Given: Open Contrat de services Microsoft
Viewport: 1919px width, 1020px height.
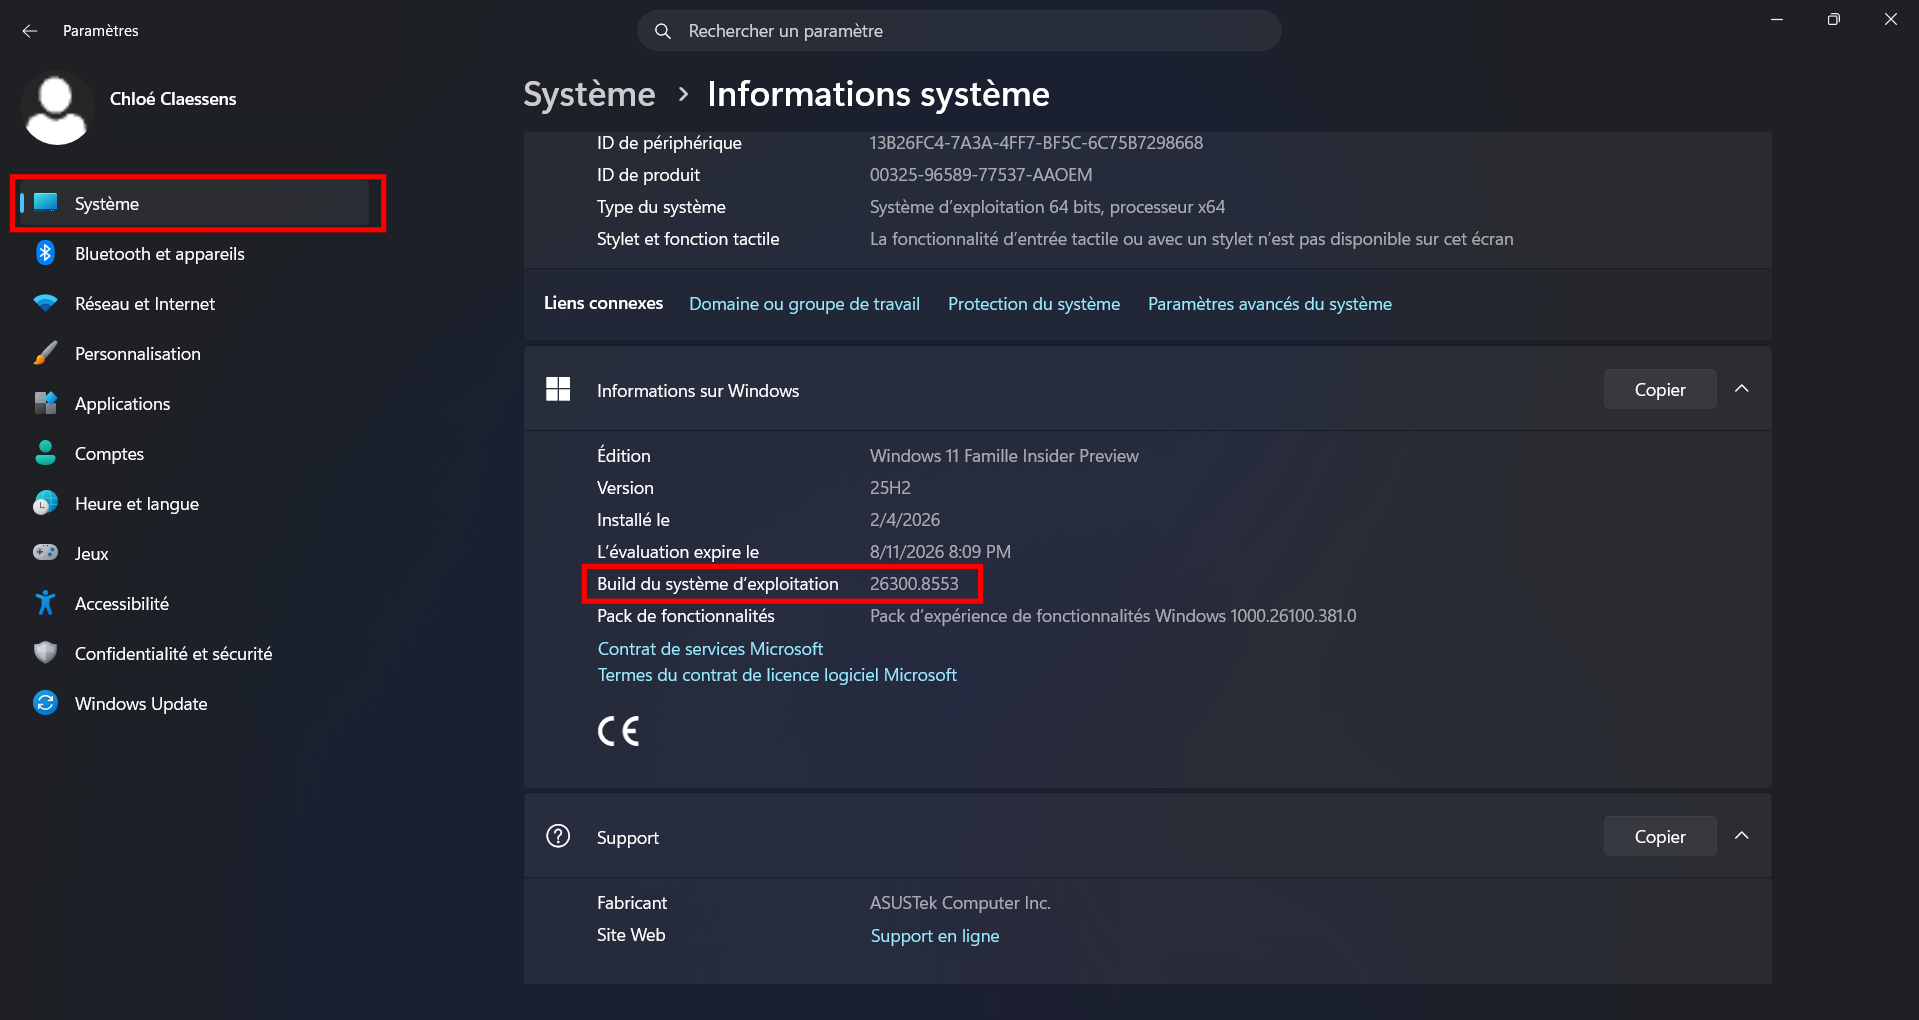Looking at the screenshot, I should [710, 649].
